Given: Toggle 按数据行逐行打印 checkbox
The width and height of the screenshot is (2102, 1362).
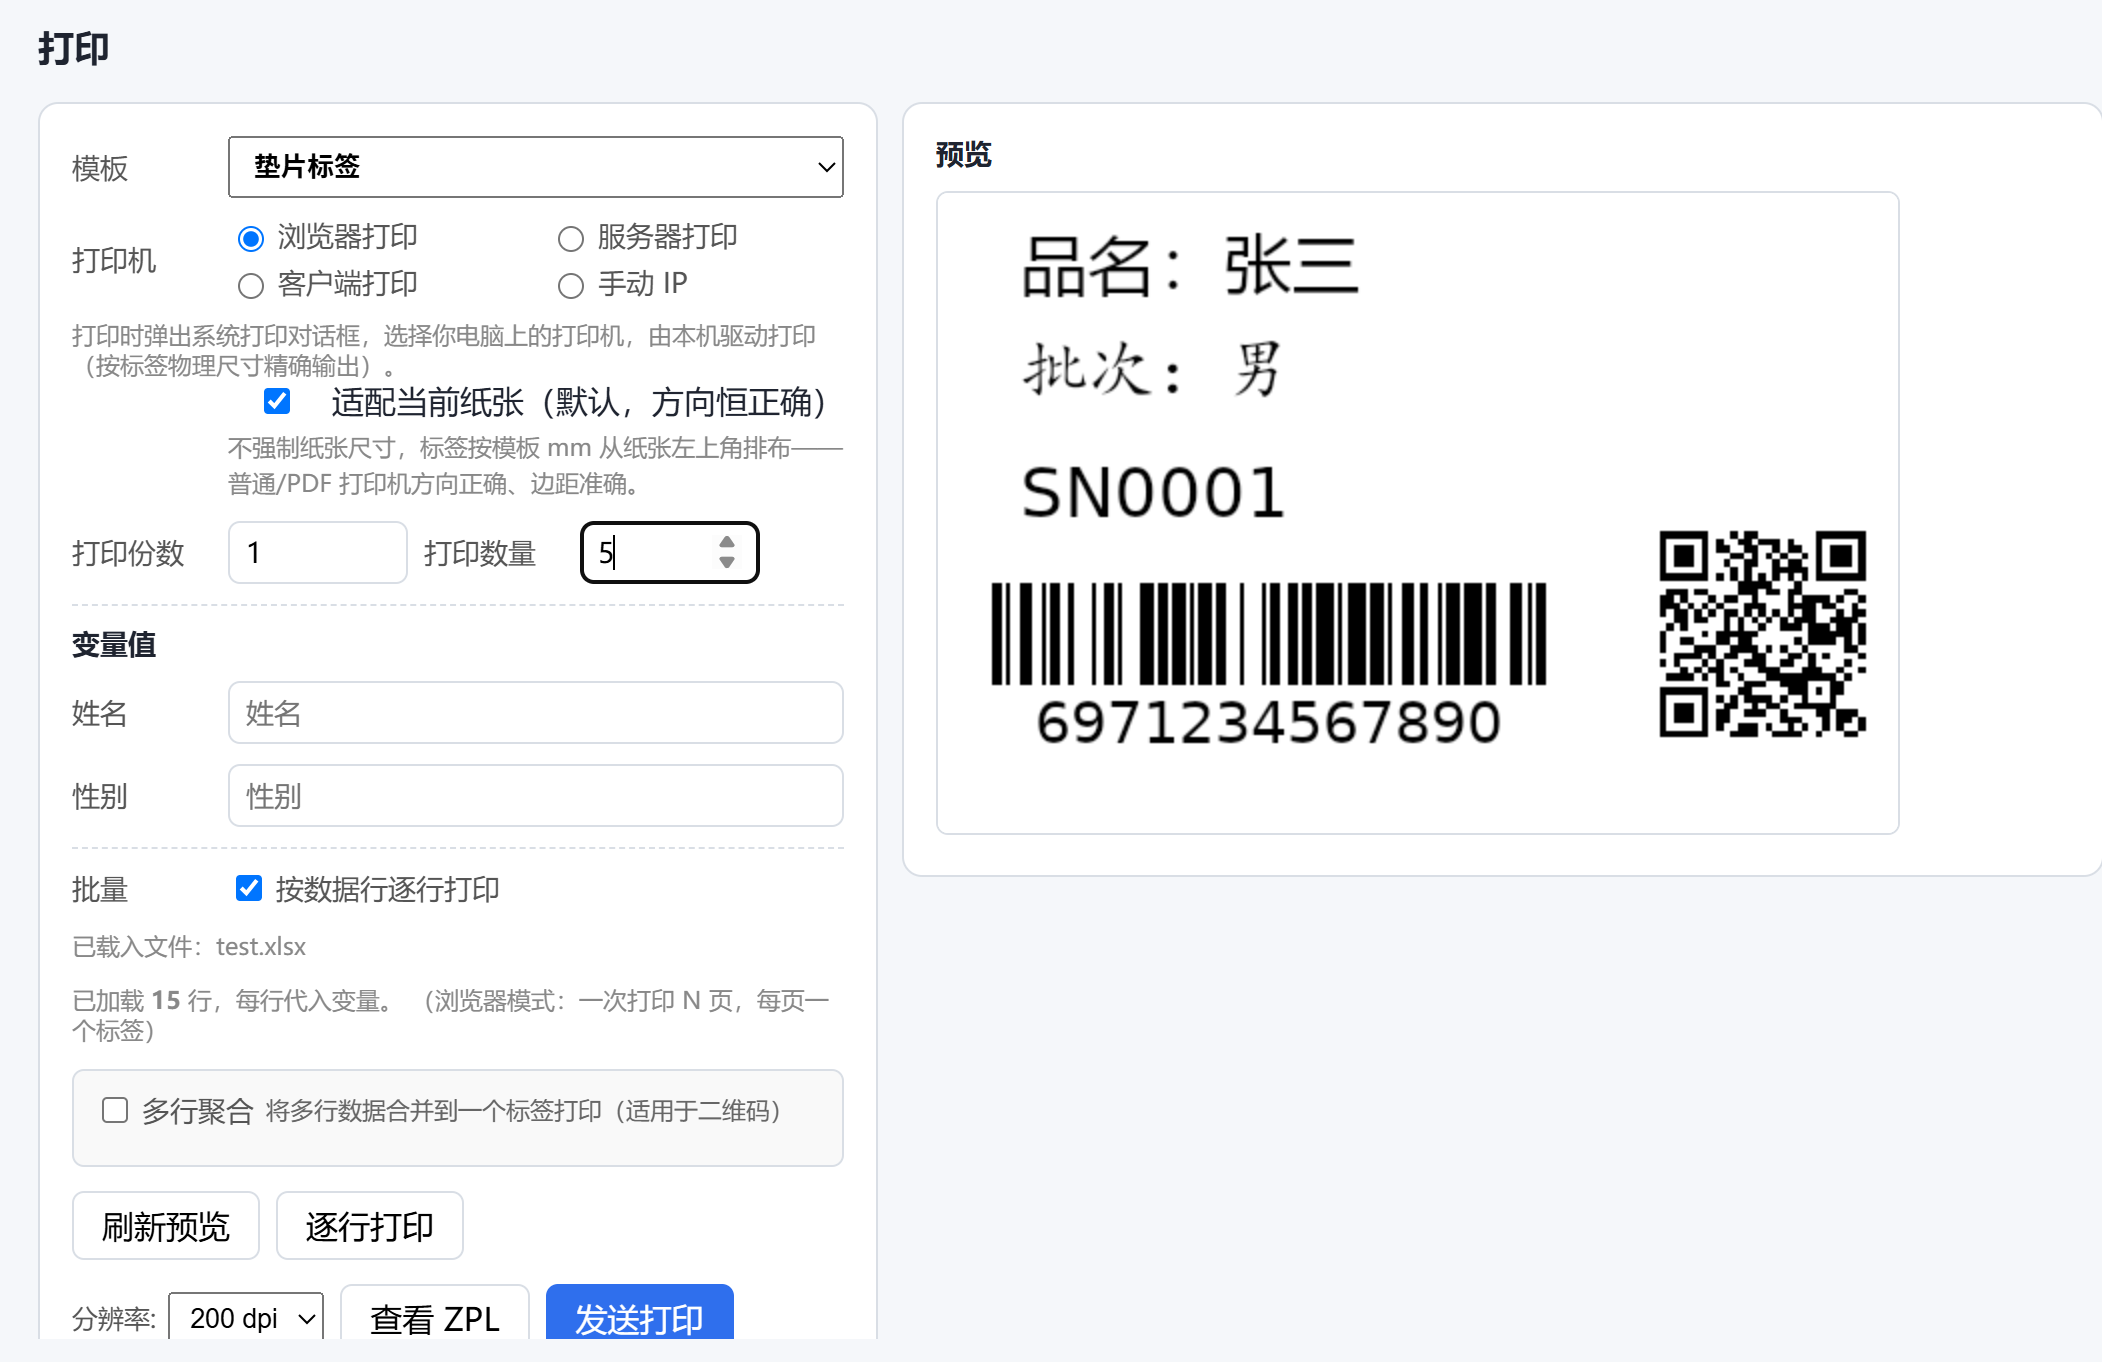Looking at the screenshot, I should (249, 888).
